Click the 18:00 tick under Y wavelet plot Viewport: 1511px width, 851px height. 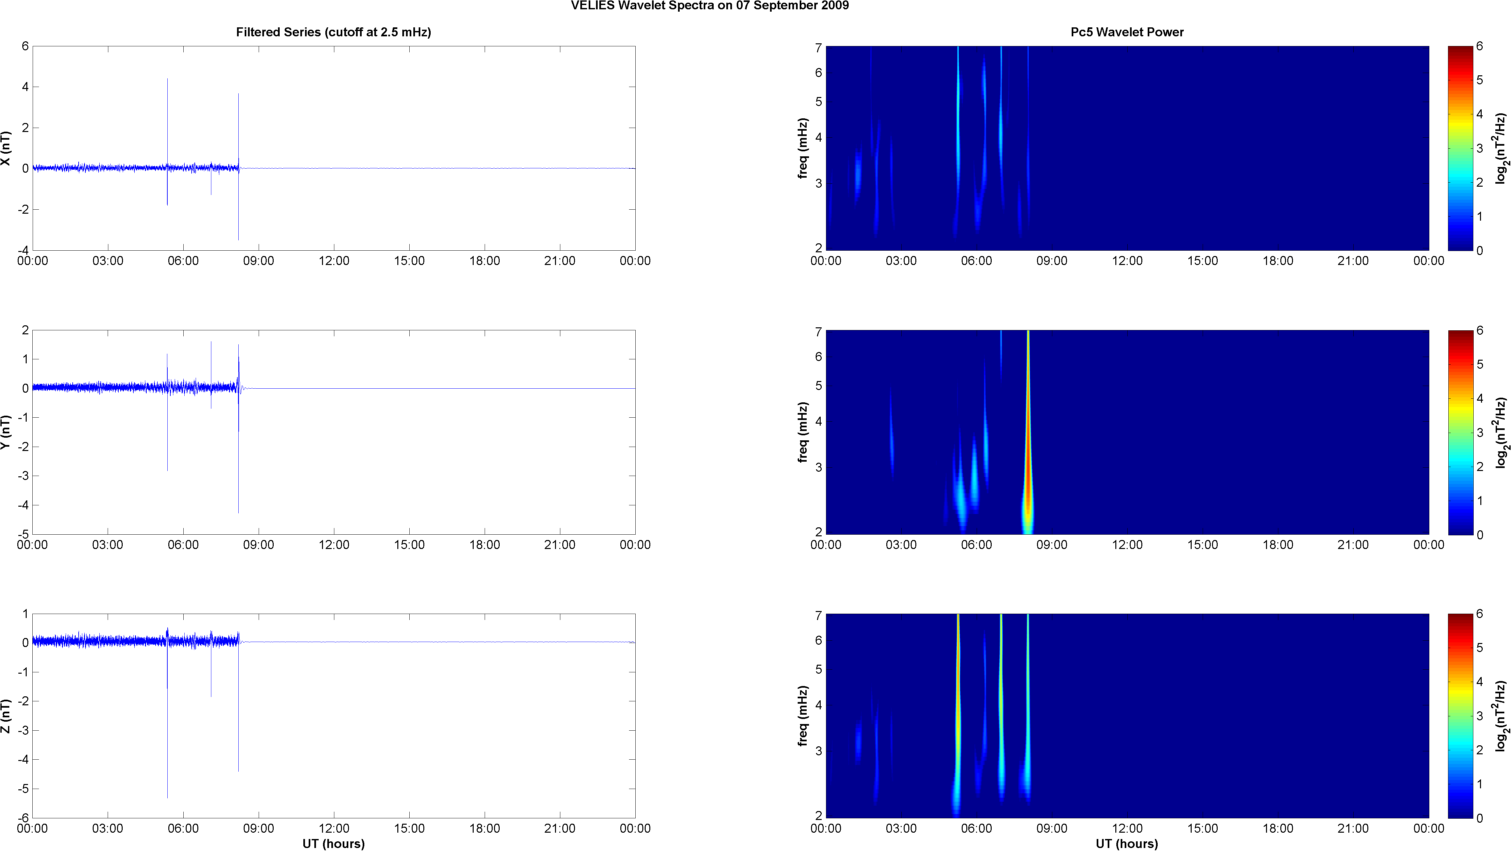1278,545
